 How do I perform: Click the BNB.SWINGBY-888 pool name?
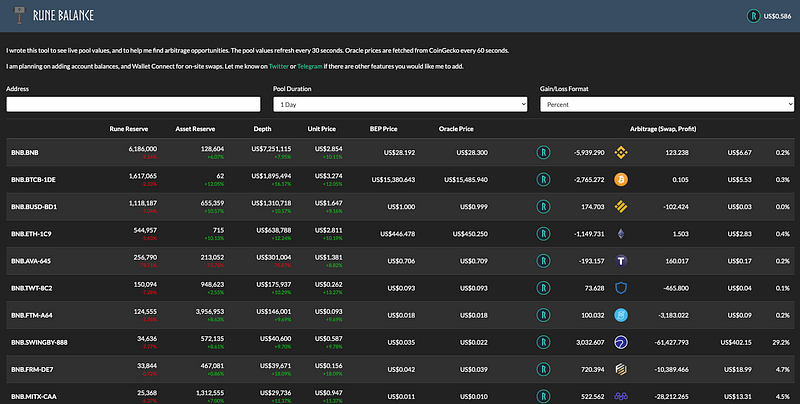[39, 342]
